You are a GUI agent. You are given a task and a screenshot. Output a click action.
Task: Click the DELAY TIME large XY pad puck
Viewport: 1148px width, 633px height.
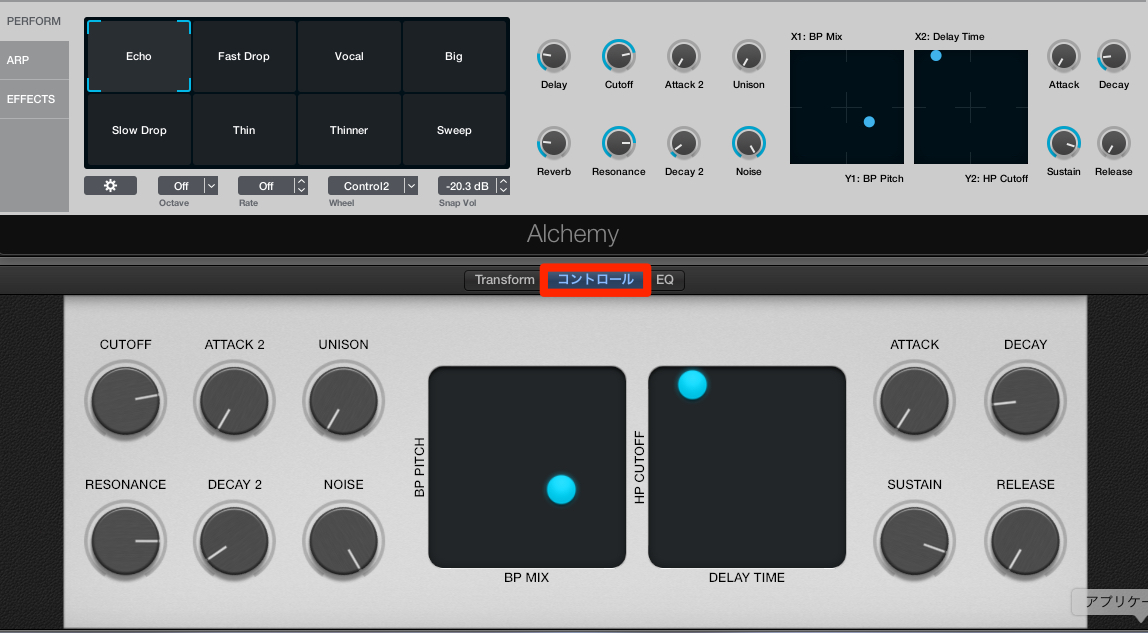[692, 384]
